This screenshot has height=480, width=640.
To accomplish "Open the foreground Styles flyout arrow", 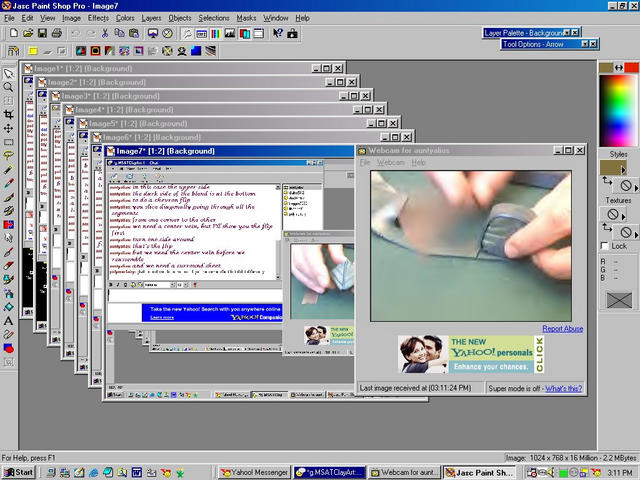I will click(623, 169).
